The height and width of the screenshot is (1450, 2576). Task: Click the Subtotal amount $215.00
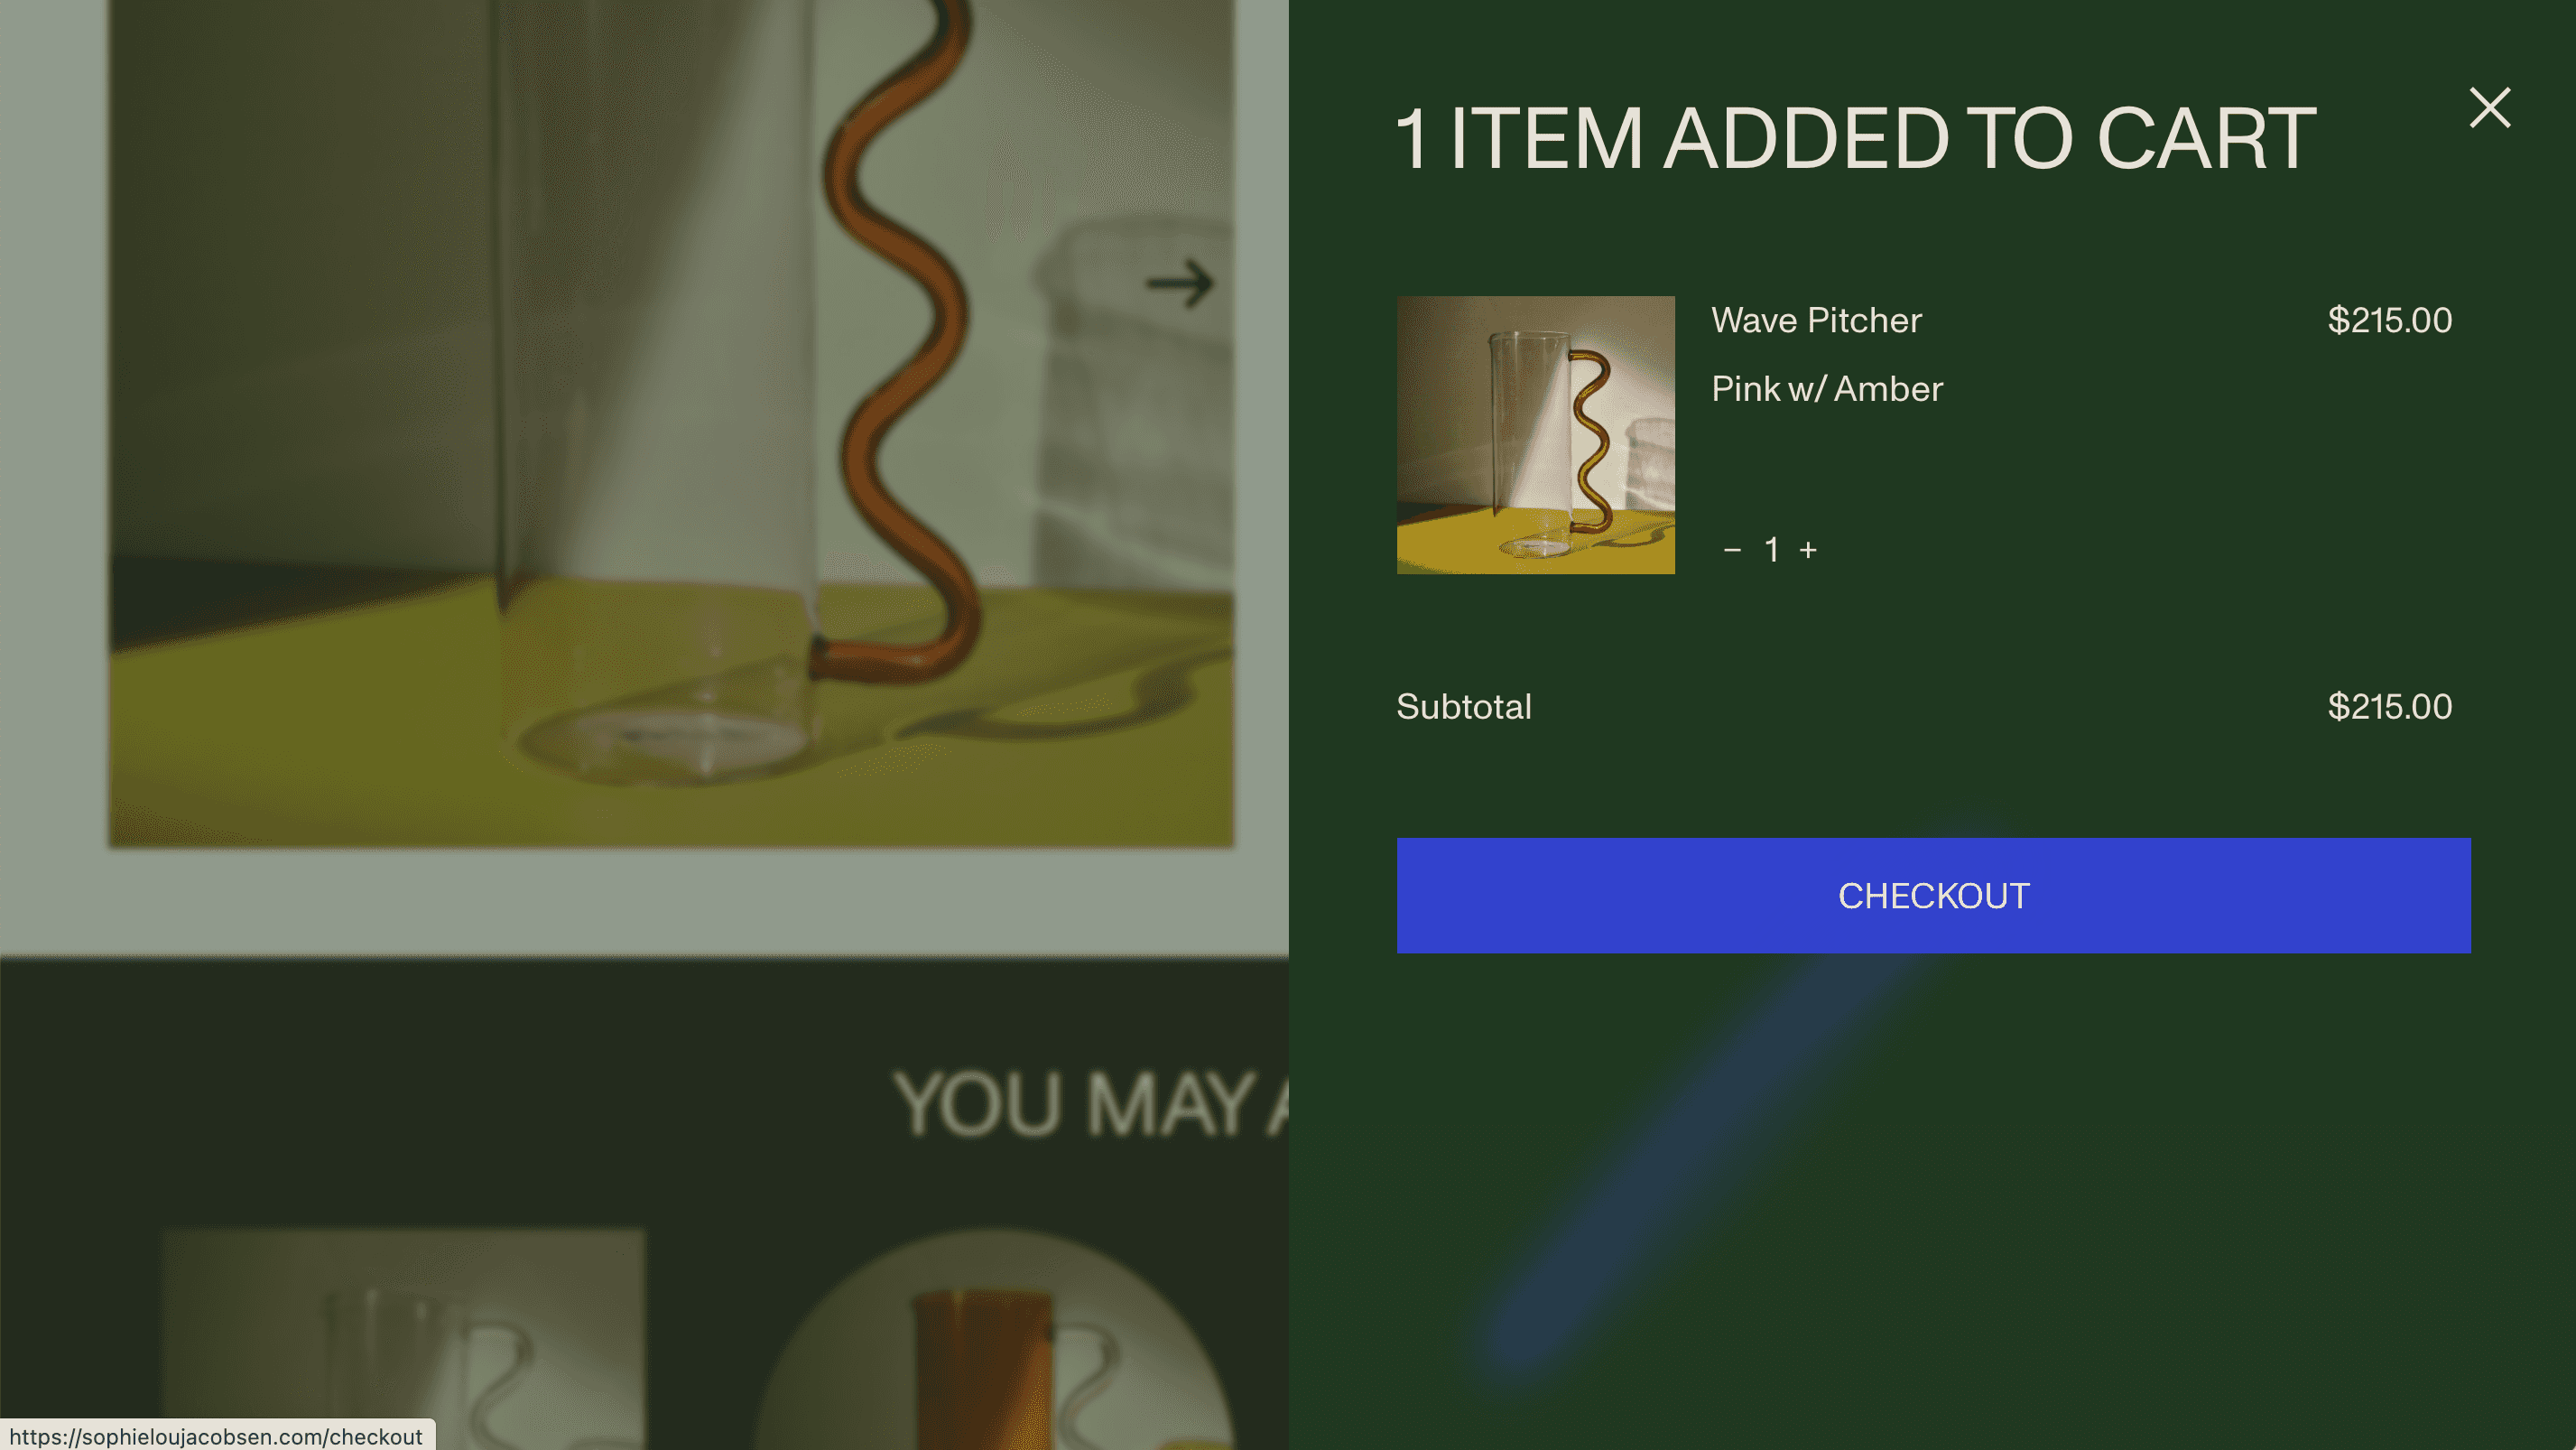pos(2389,707)
